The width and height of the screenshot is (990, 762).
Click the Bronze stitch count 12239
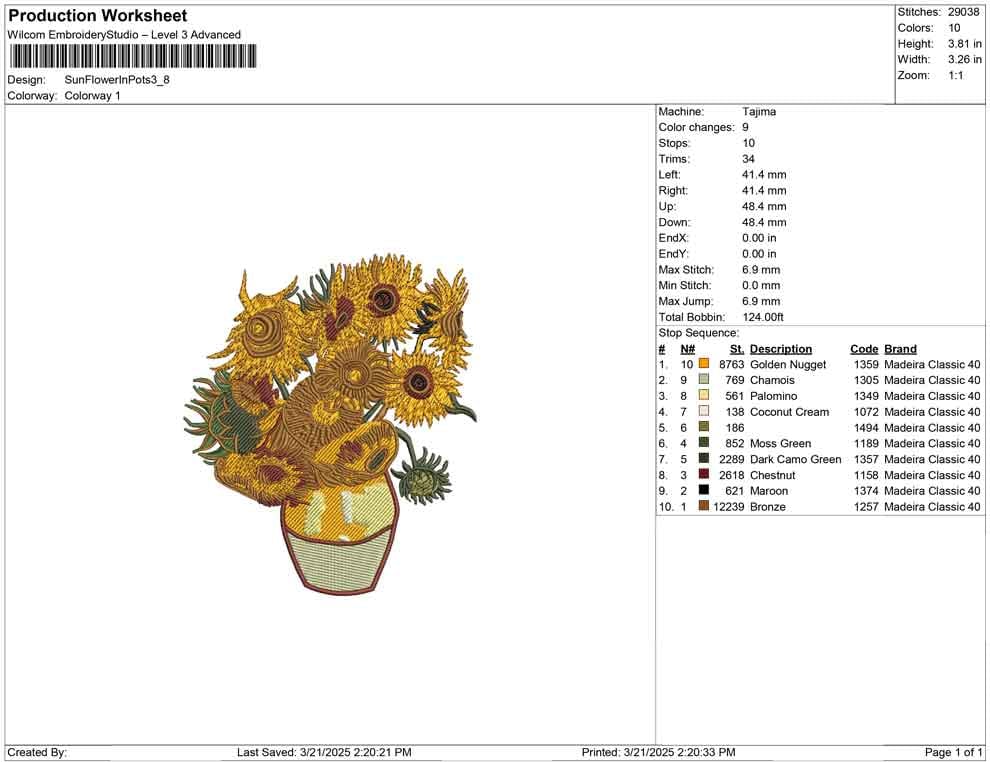[x=729, y=506]
